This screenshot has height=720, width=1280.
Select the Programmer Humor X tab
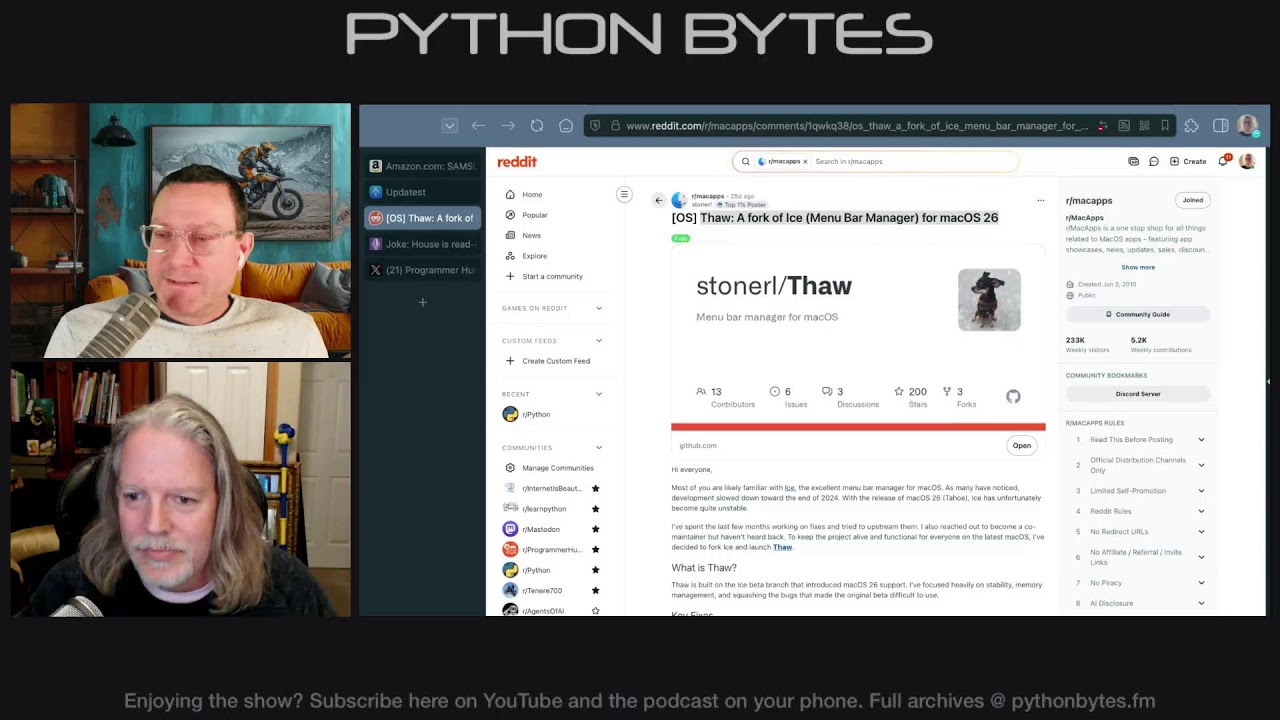[422, 270]
